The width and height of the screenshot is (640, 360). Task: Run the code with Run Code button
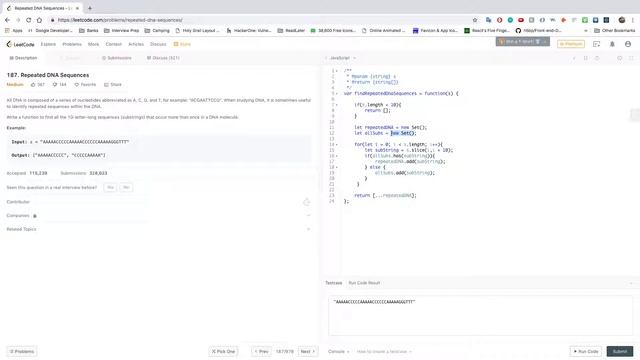point(586,351)
